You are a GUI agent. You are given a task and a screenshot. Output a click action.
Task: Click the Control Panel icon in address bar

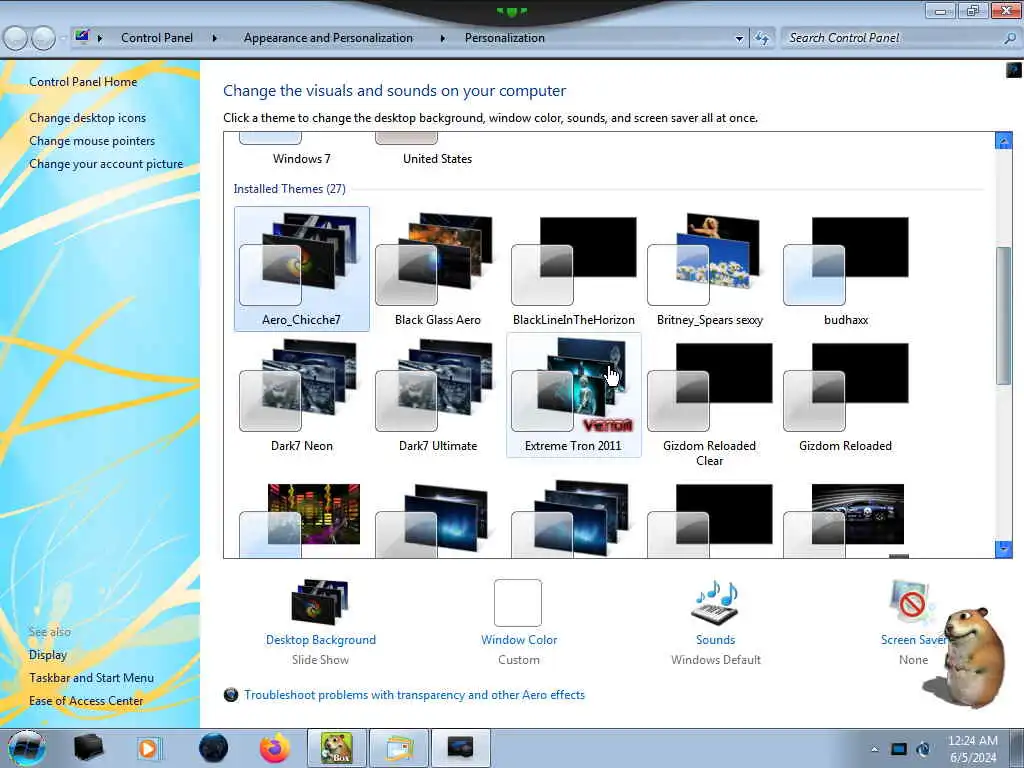[x=82, y=37]
